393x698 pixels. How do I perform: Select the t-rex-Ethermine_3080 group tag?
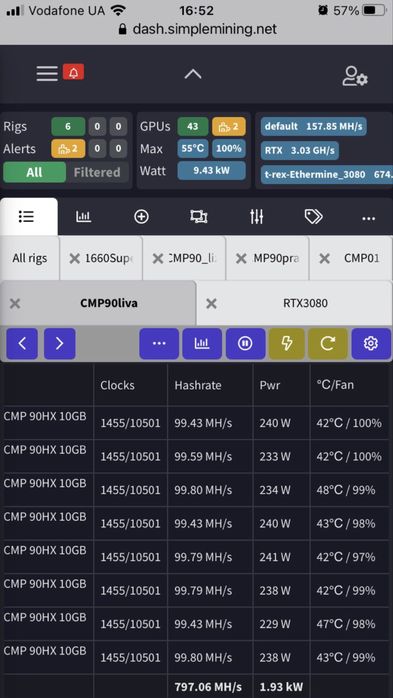point(327,174)
